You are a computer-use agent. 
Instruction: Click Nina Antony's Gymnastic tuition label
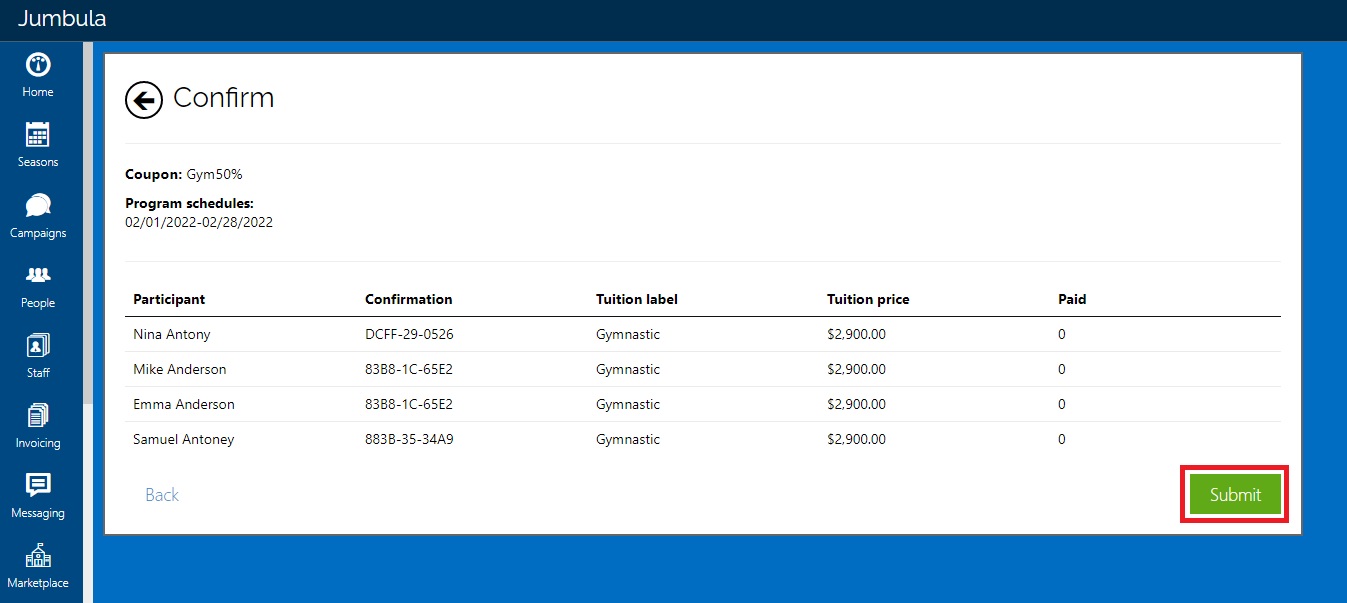tap(628, 334)
